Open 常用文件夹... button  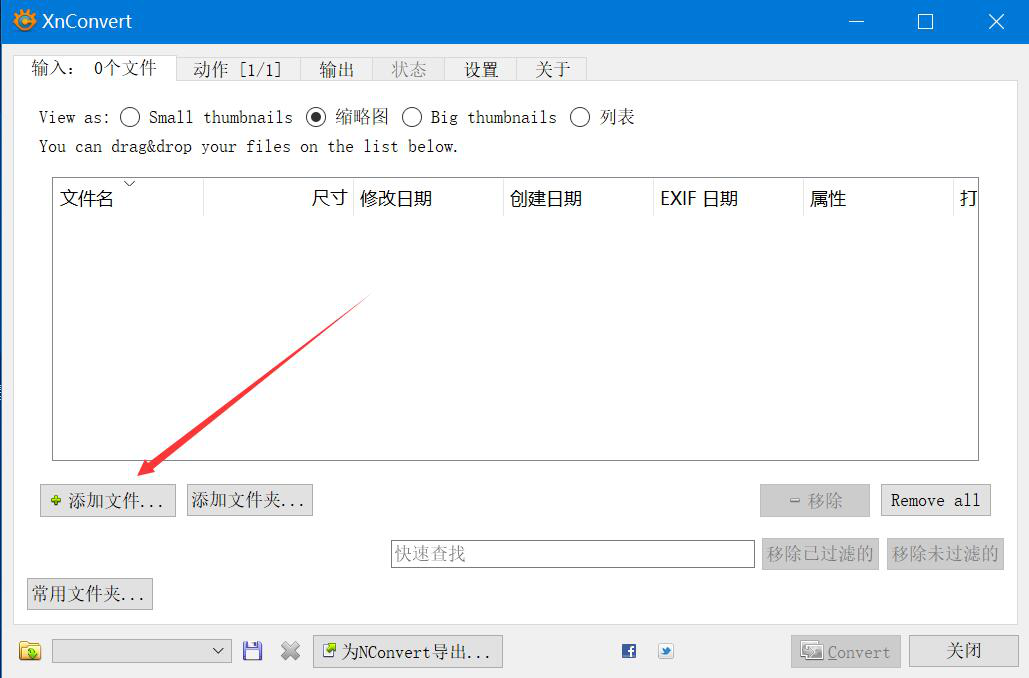90,594
